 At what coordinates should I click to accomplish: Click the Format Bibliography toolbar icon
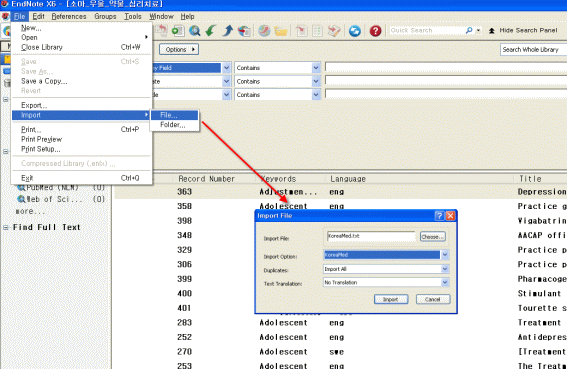coord(317,31)
